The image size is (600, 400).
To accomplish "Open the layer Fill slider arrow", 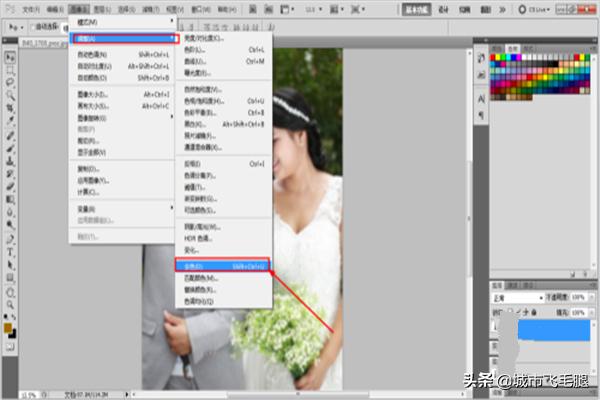I will [x=591, y=313].
